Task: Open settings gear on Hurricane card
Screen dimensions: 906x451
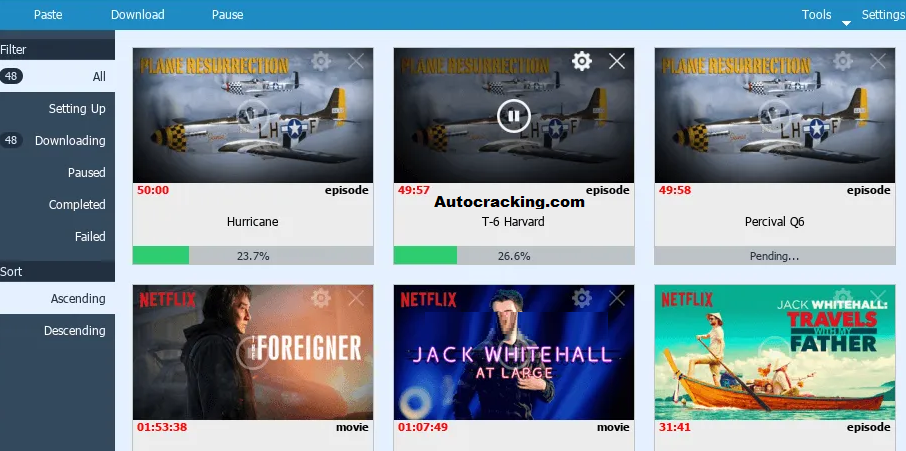Action: coord(321,61)
